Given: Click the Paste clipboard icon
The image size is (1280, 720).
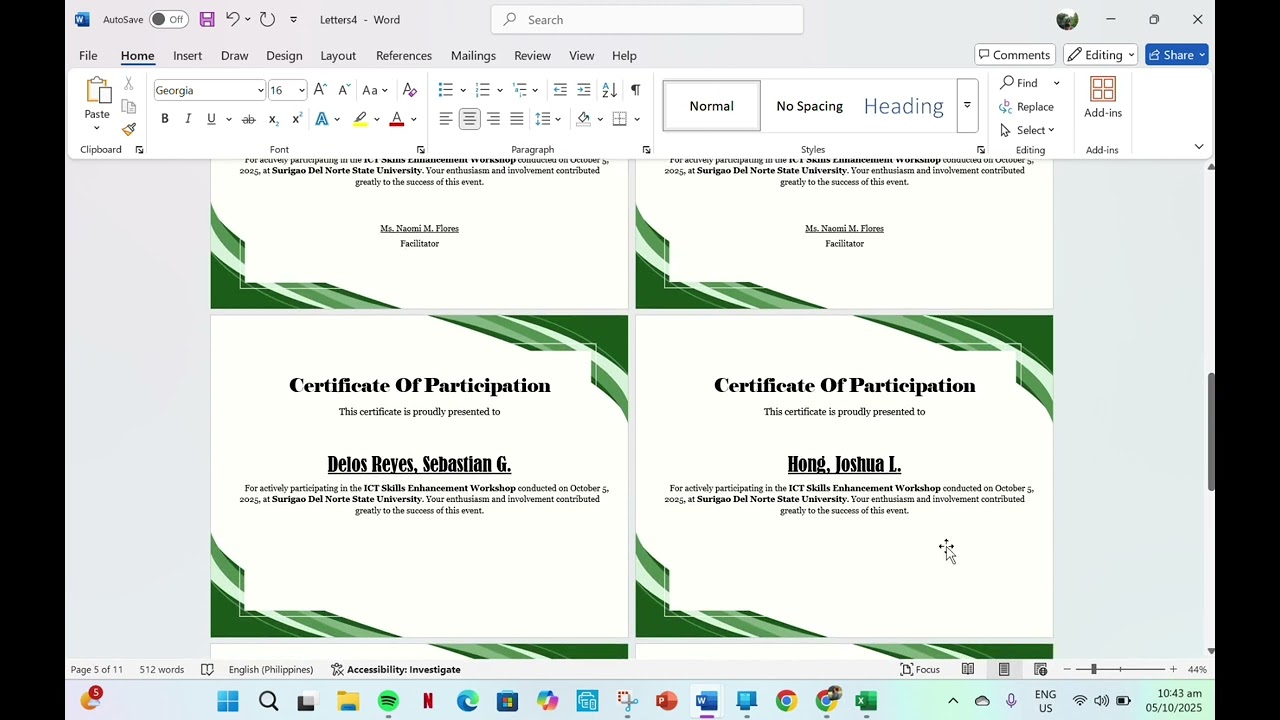Looking at the screenshot, I should click(x=97, y=91).
